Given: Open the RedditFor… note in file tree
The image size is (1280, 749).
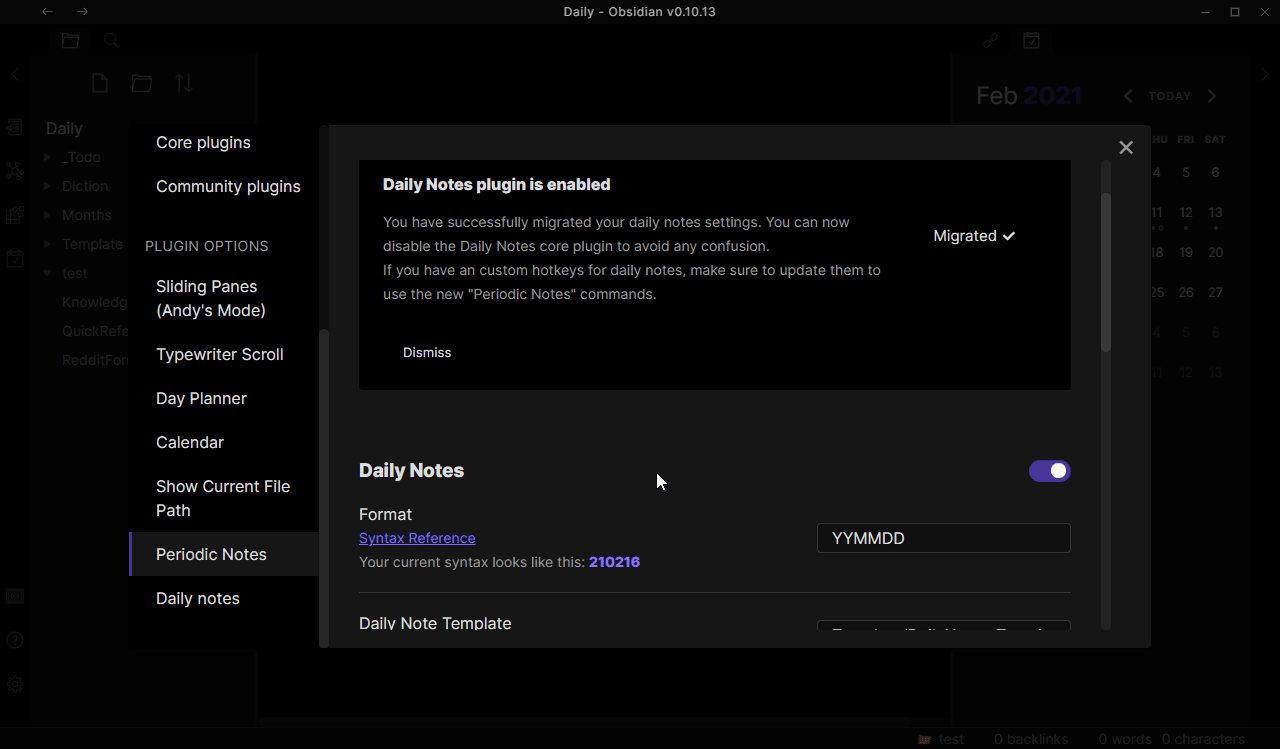Looking at the screenshot, I should 94,360.
